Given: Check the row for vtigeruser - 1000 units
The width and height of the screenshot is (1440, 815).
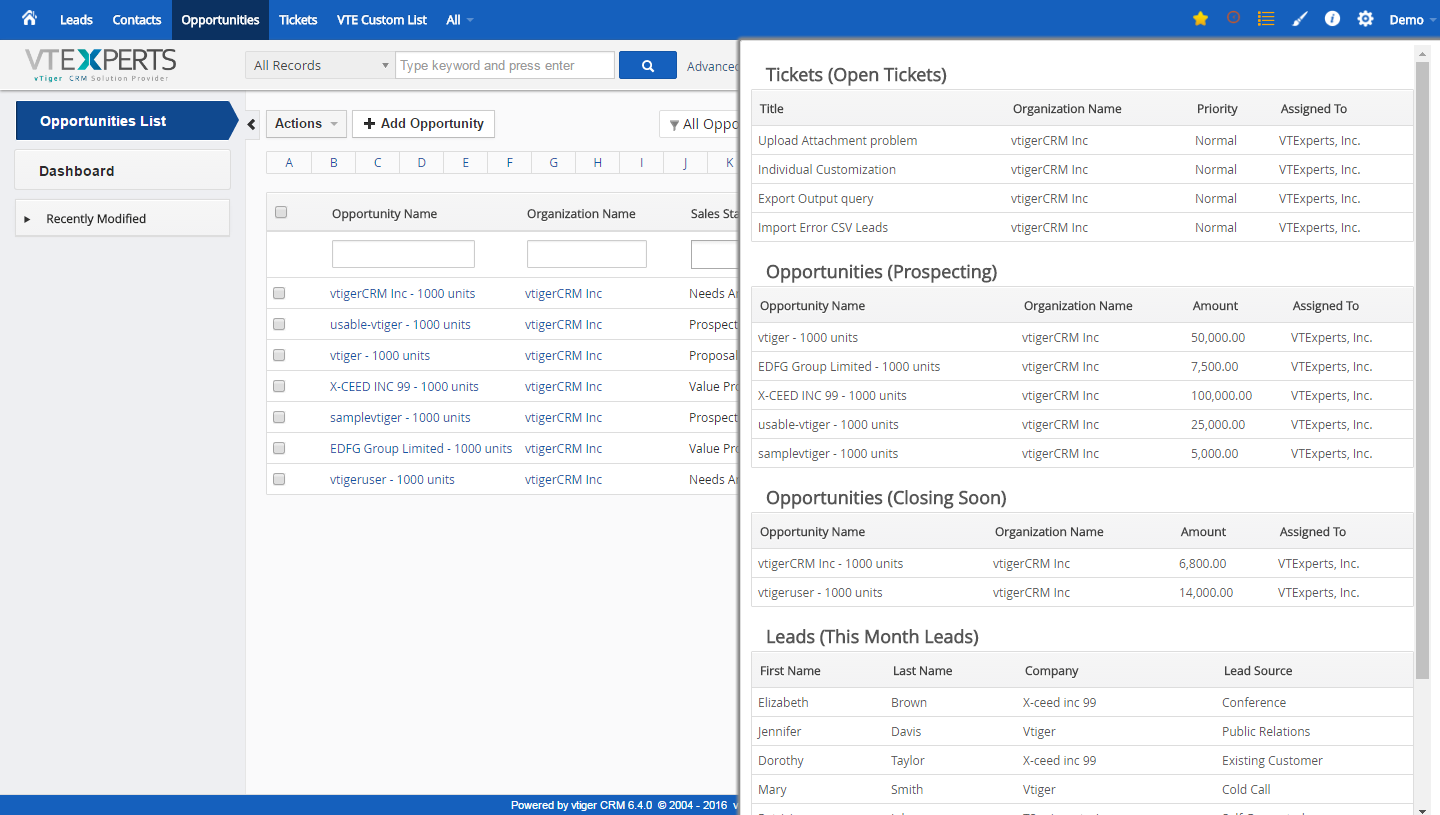Looking at the screenshot, I should (x=279, y=479).
